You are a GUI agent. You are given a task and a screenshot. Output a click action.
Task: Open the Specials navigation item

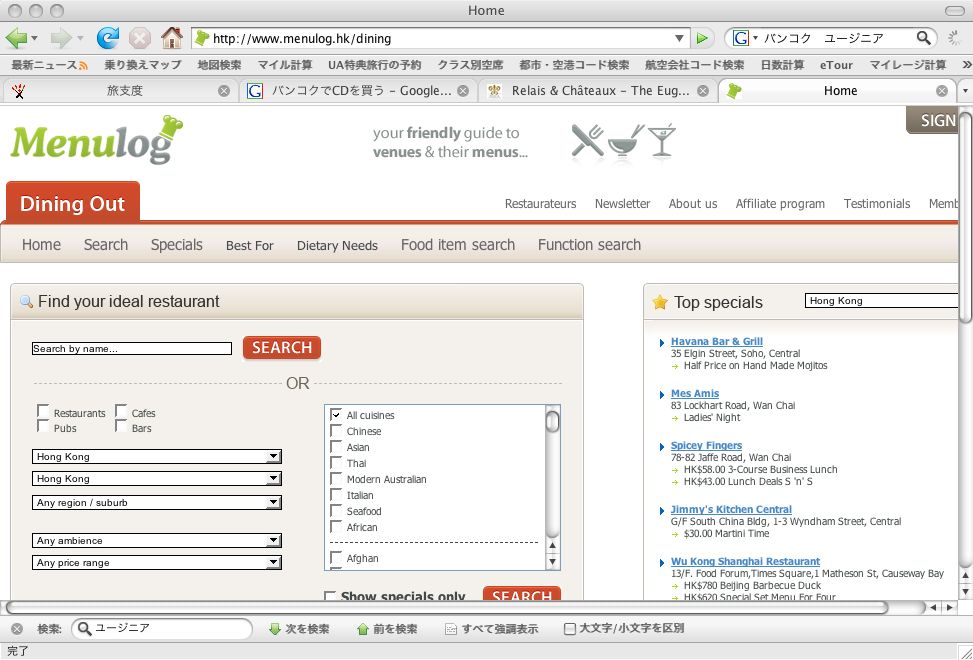pyautogui.click(x=177, y=245)
